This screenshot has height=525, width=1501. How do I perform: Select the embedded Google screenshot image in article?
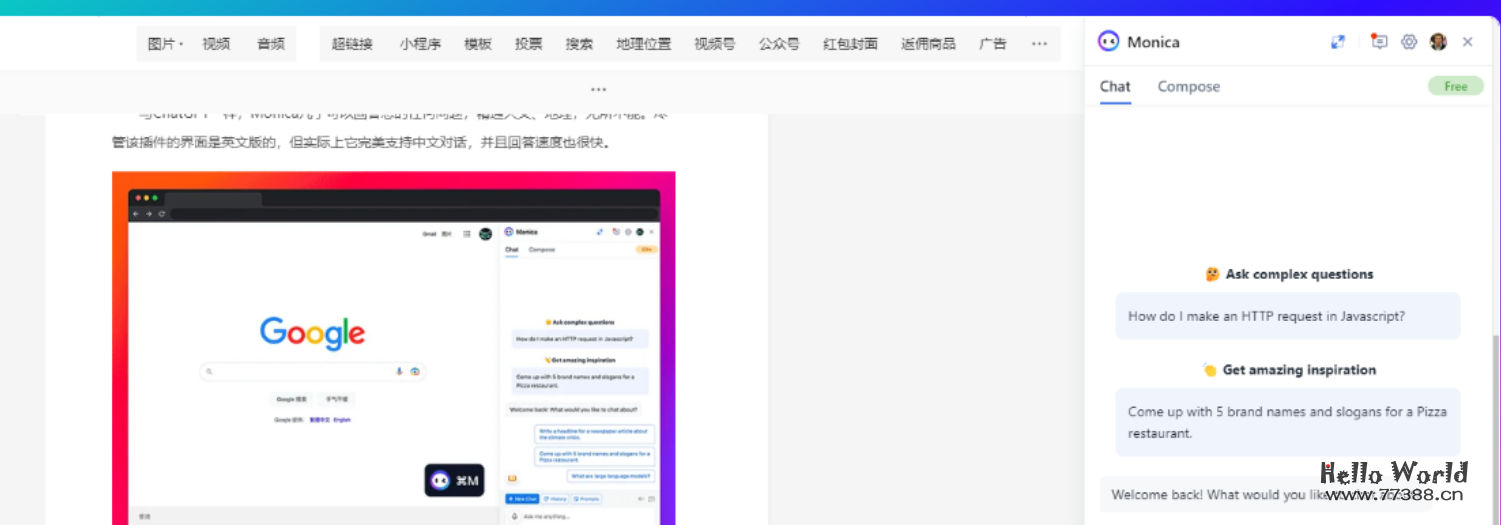click(x=394, y=348)
